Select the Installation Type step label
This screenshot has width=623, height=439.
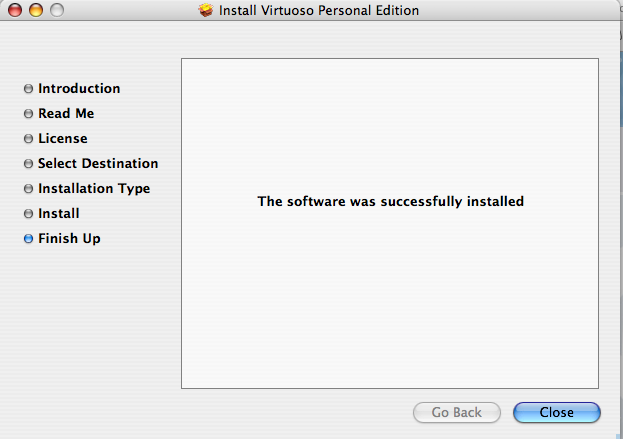94,189
